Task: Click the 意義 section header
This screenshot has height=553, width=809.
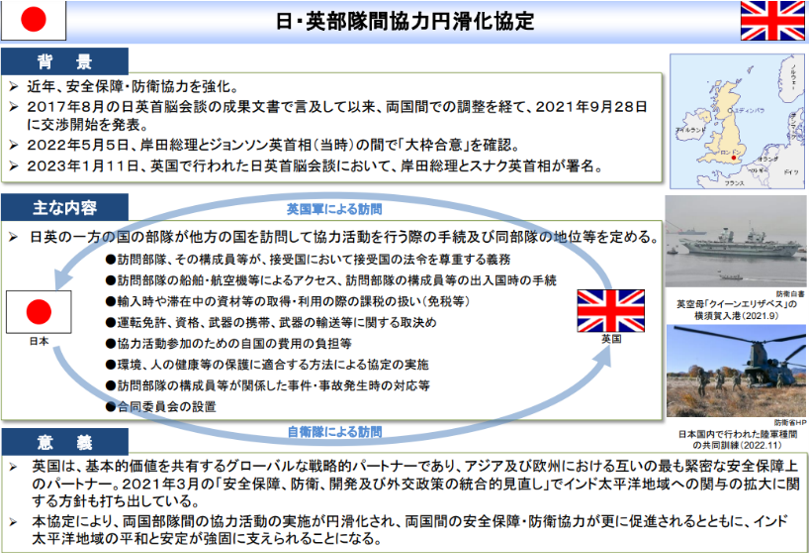Action: pos(64,442)
